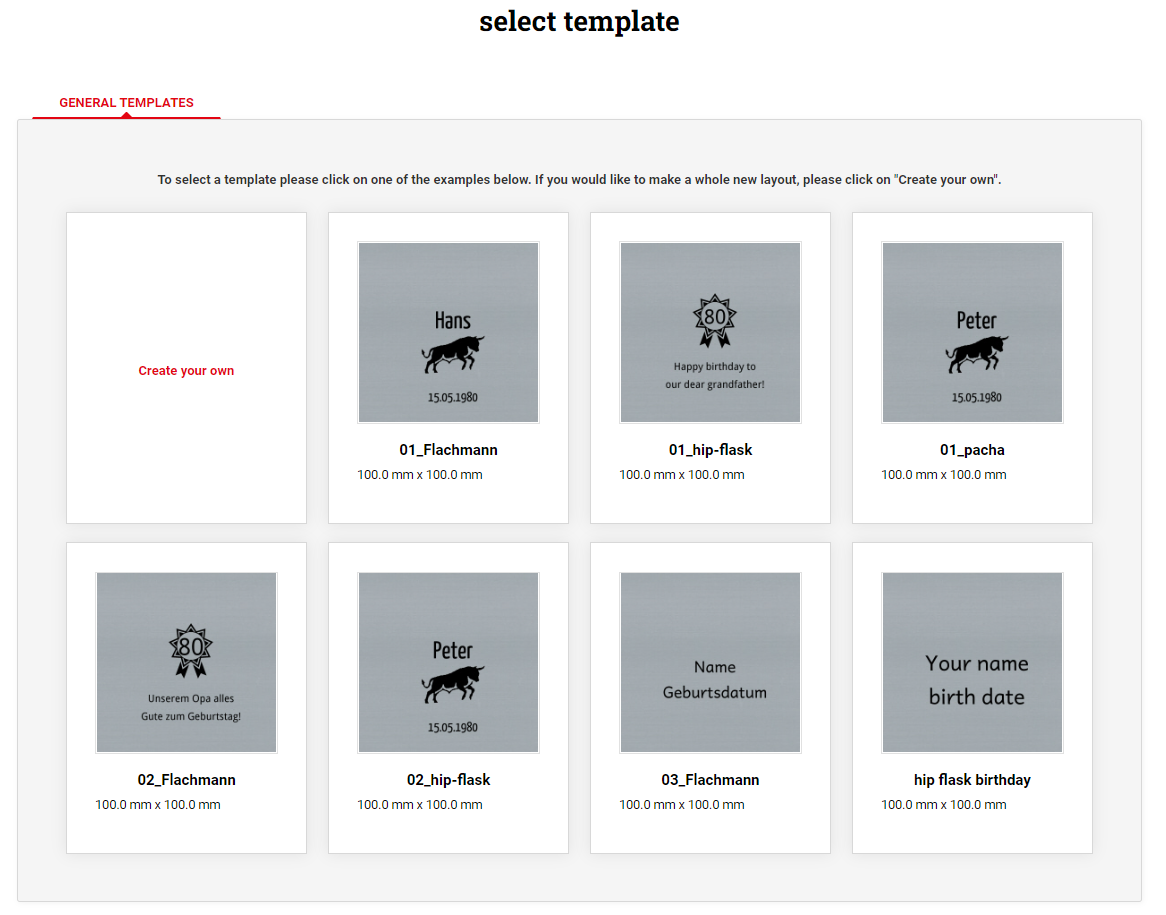Click the size label beneath 01_pacha
The height and width of the screenshot is (915, 1166).
(944, 475)
